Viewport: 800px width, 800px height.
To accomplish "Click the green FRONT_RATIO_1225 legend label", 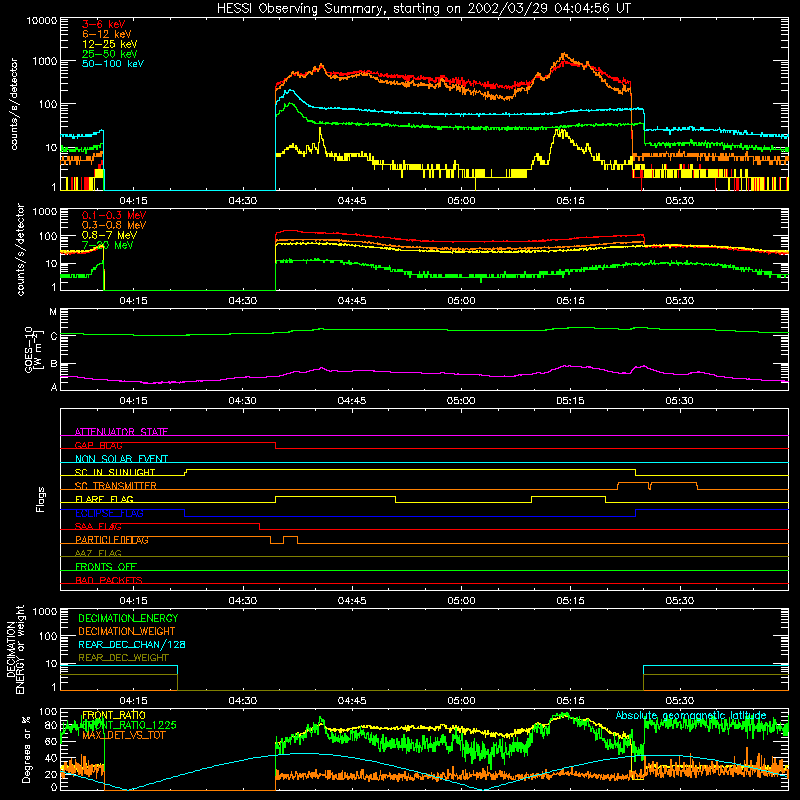I will [x=129, y=725].
